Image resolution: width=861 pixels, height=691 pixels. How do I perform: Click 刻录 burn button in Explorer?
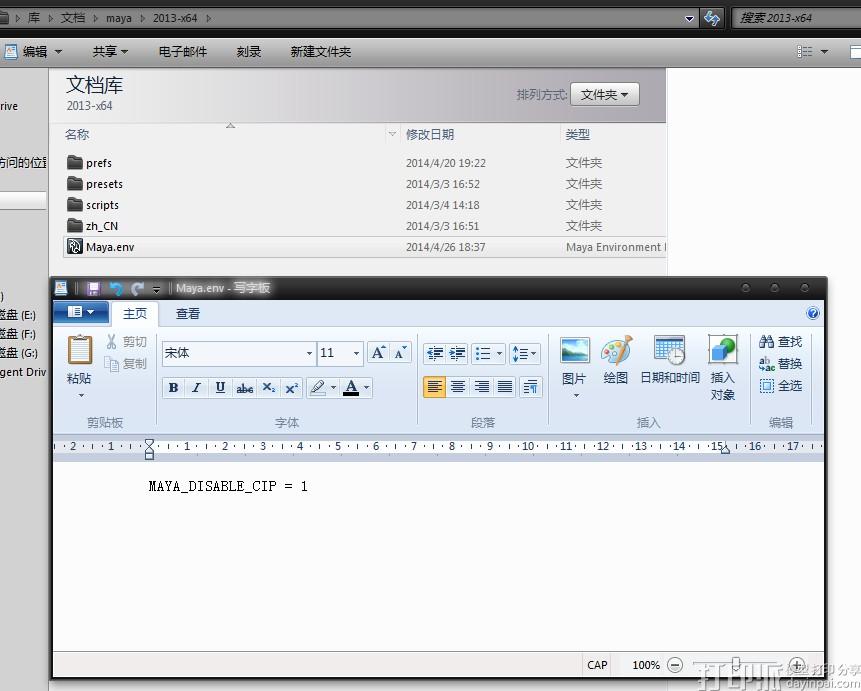click(x=249, y=52)
